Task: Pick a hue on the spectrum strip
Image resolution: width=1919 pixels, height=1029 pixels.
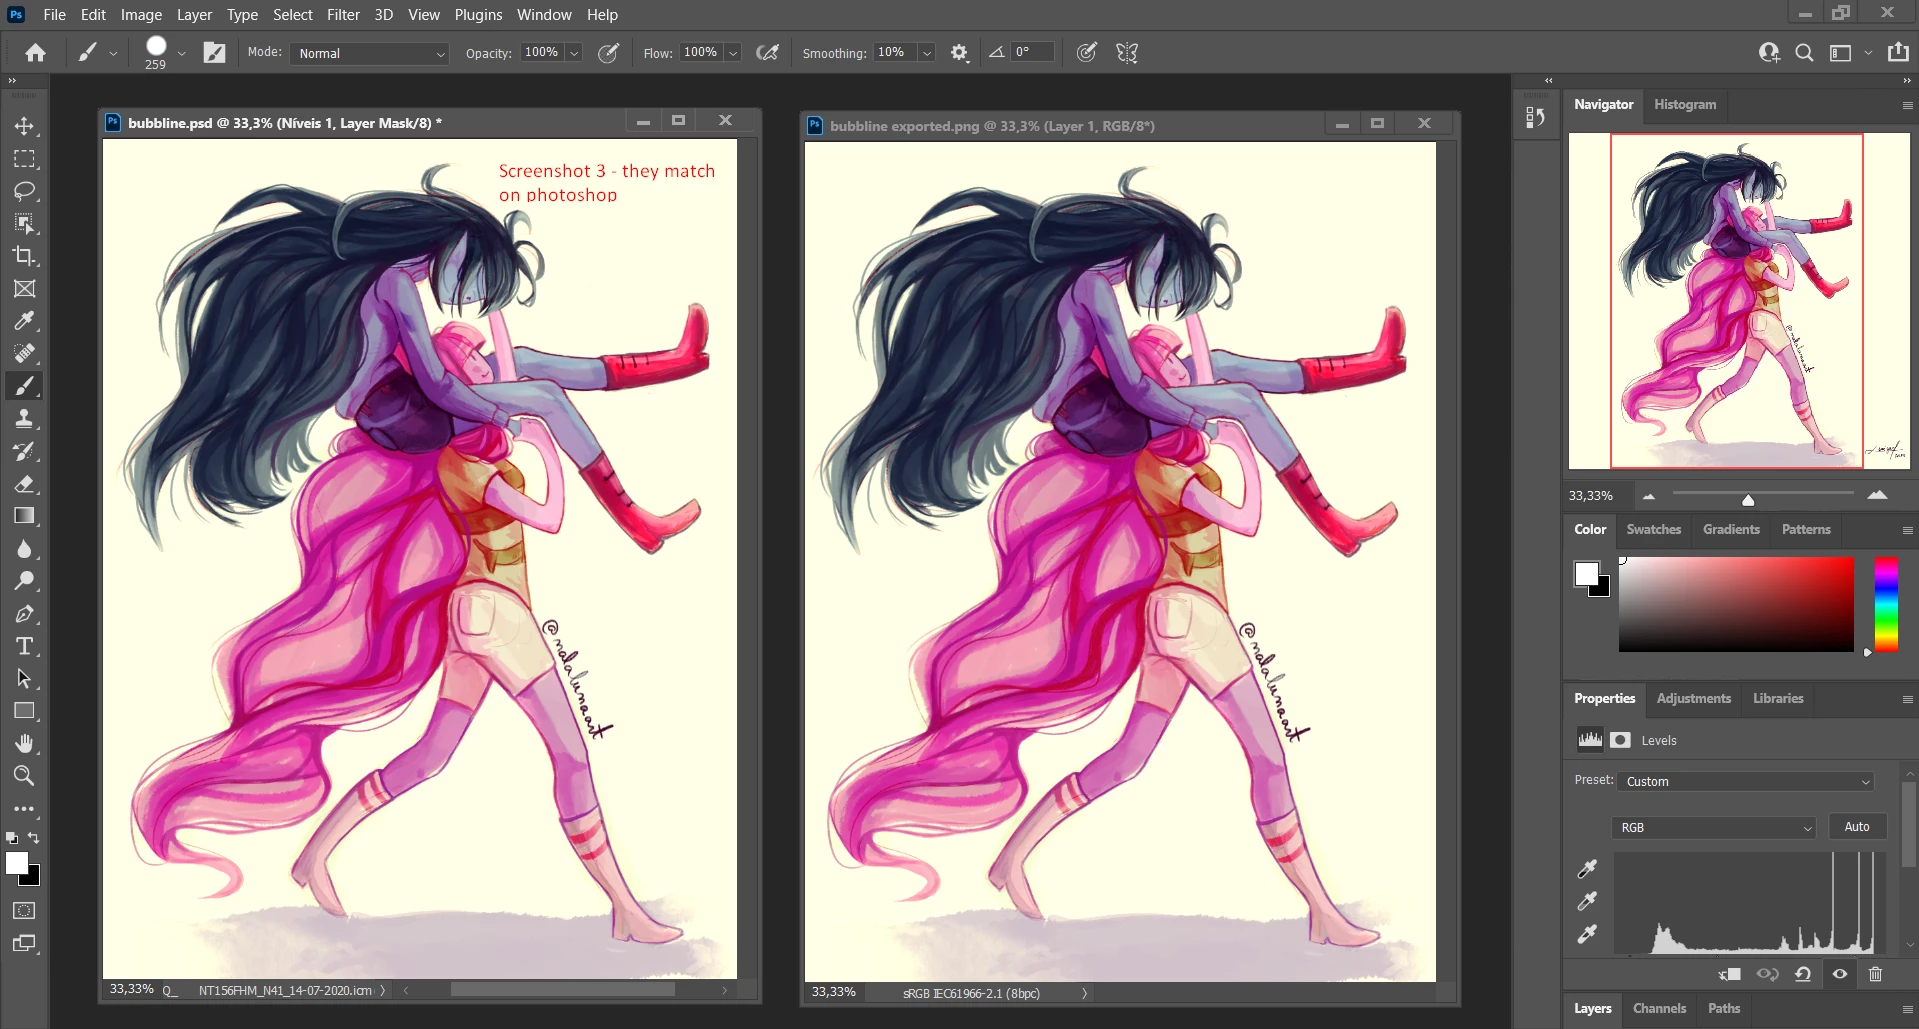Action: click(1886, 604)
